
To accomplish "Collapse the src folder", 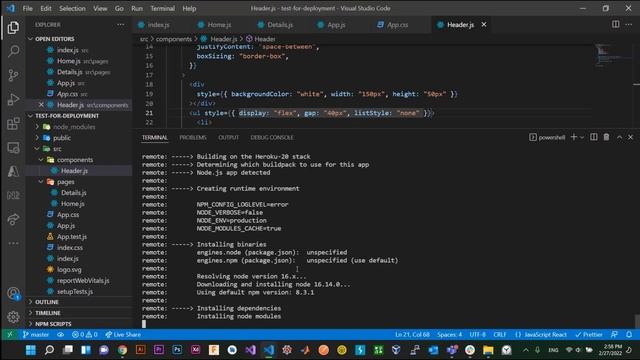I will coord(37,149).
